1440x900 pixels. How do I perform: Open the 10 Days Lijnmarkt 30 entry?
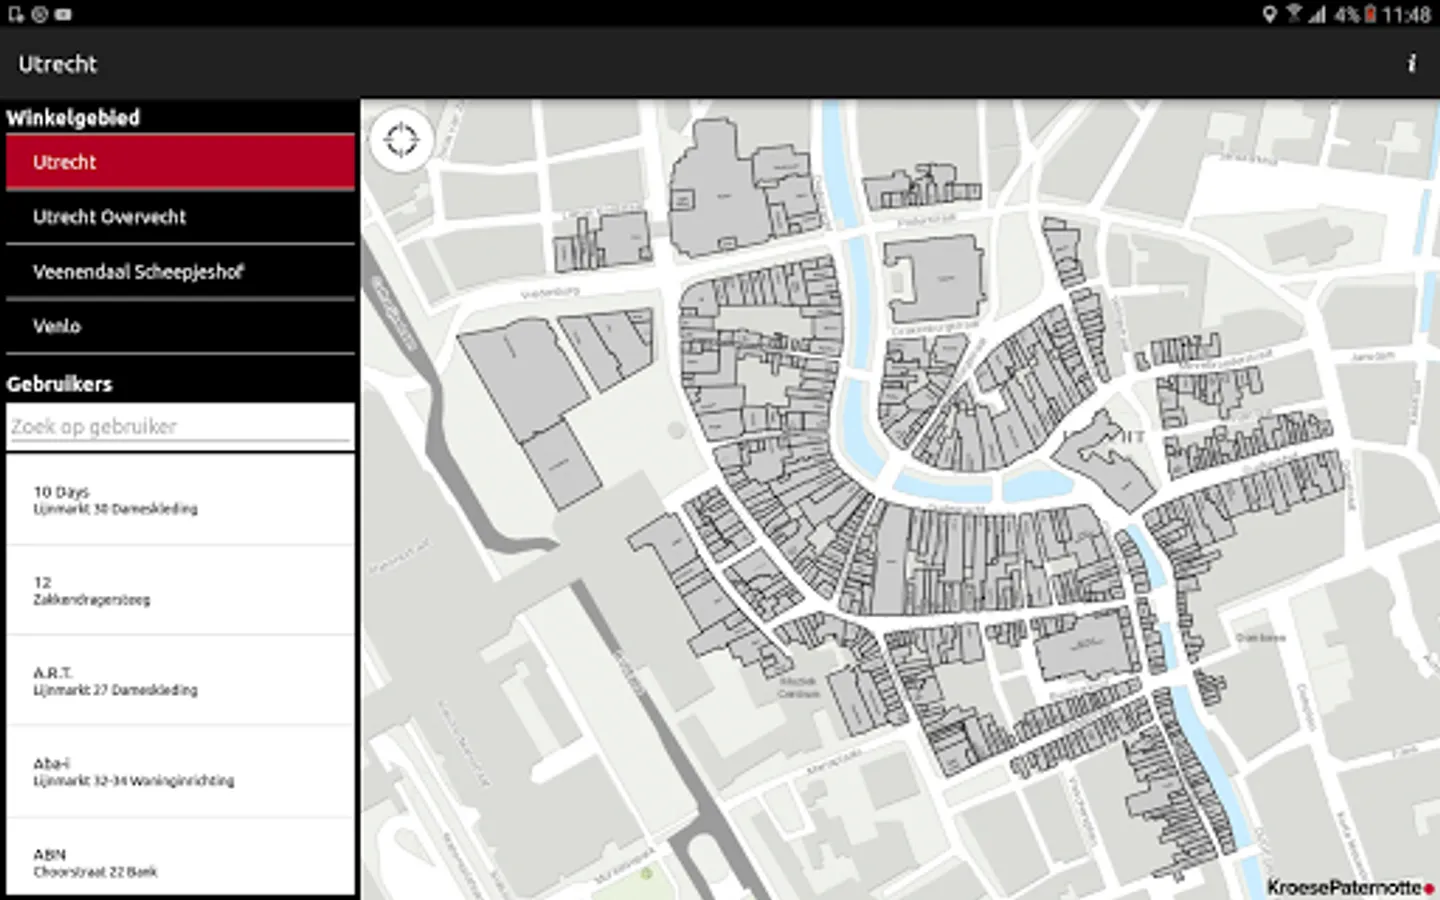coord(180,500)
